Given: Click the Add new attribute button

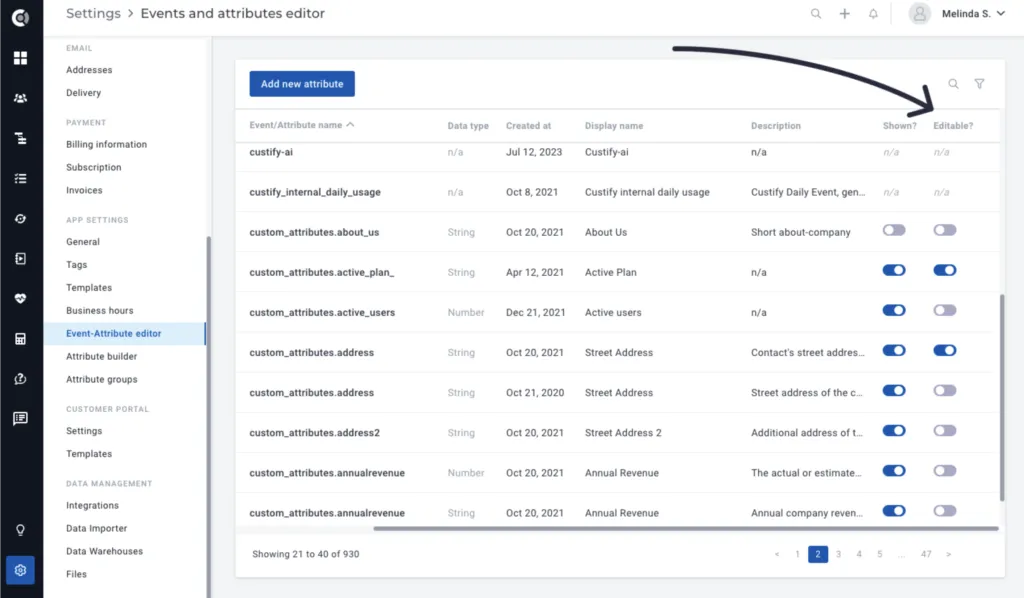Looking at the screenshot, I should [302, 84].
